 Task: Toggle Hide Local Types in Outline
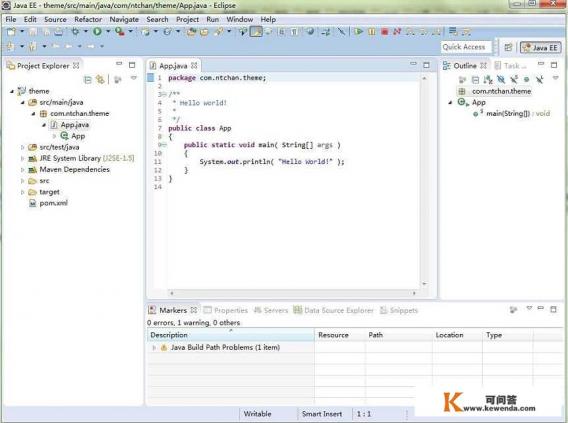pos(539,80)
